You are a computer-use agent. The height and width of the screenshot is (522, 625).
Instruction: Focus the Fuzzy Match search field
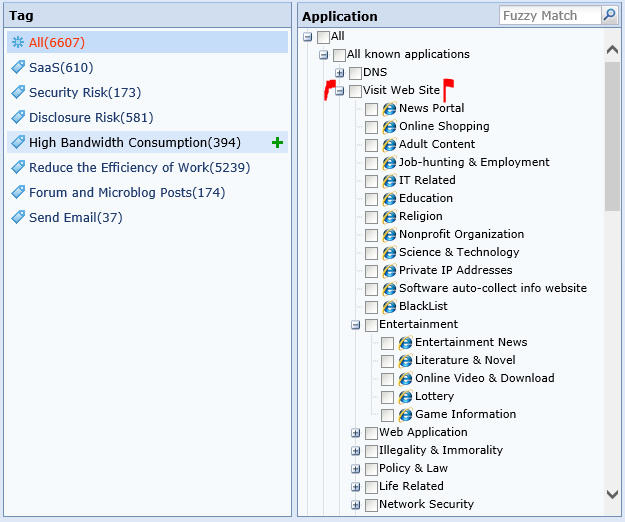[550, 15]
